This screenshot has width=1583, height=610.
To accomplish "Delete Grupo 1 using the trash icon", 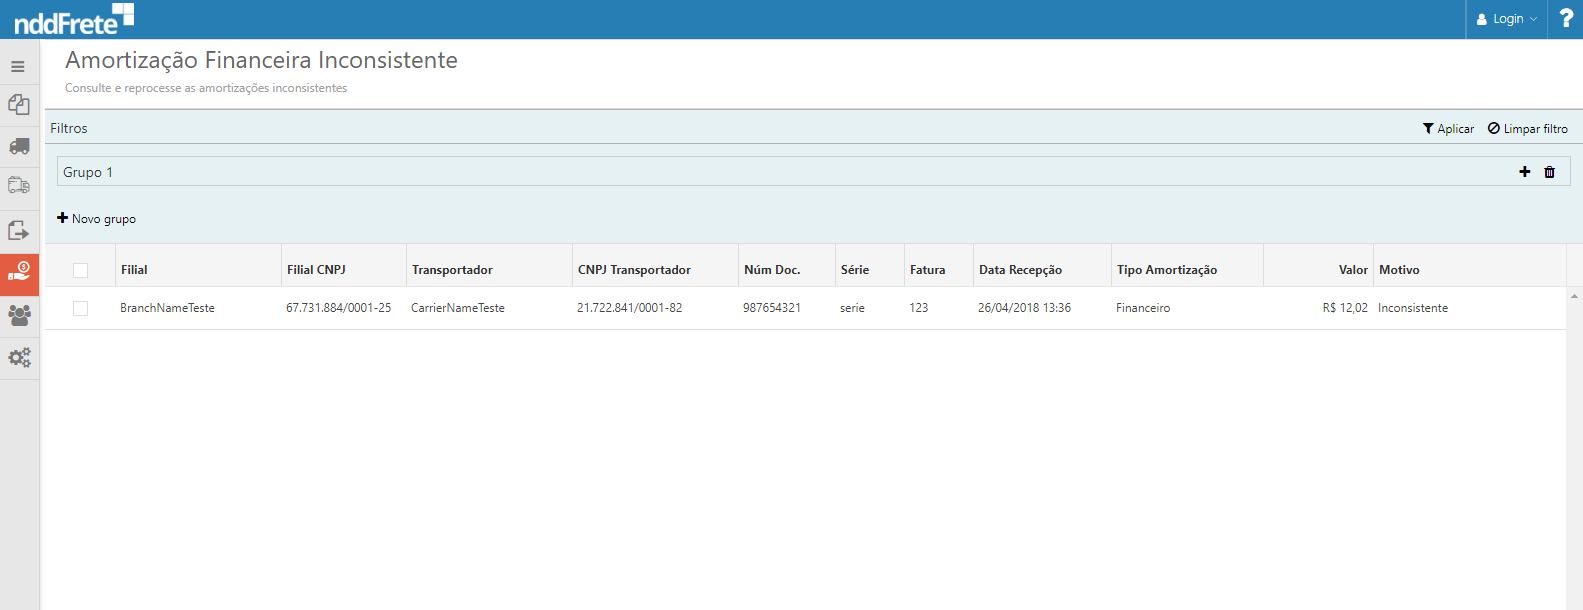I will point(1550,172).
